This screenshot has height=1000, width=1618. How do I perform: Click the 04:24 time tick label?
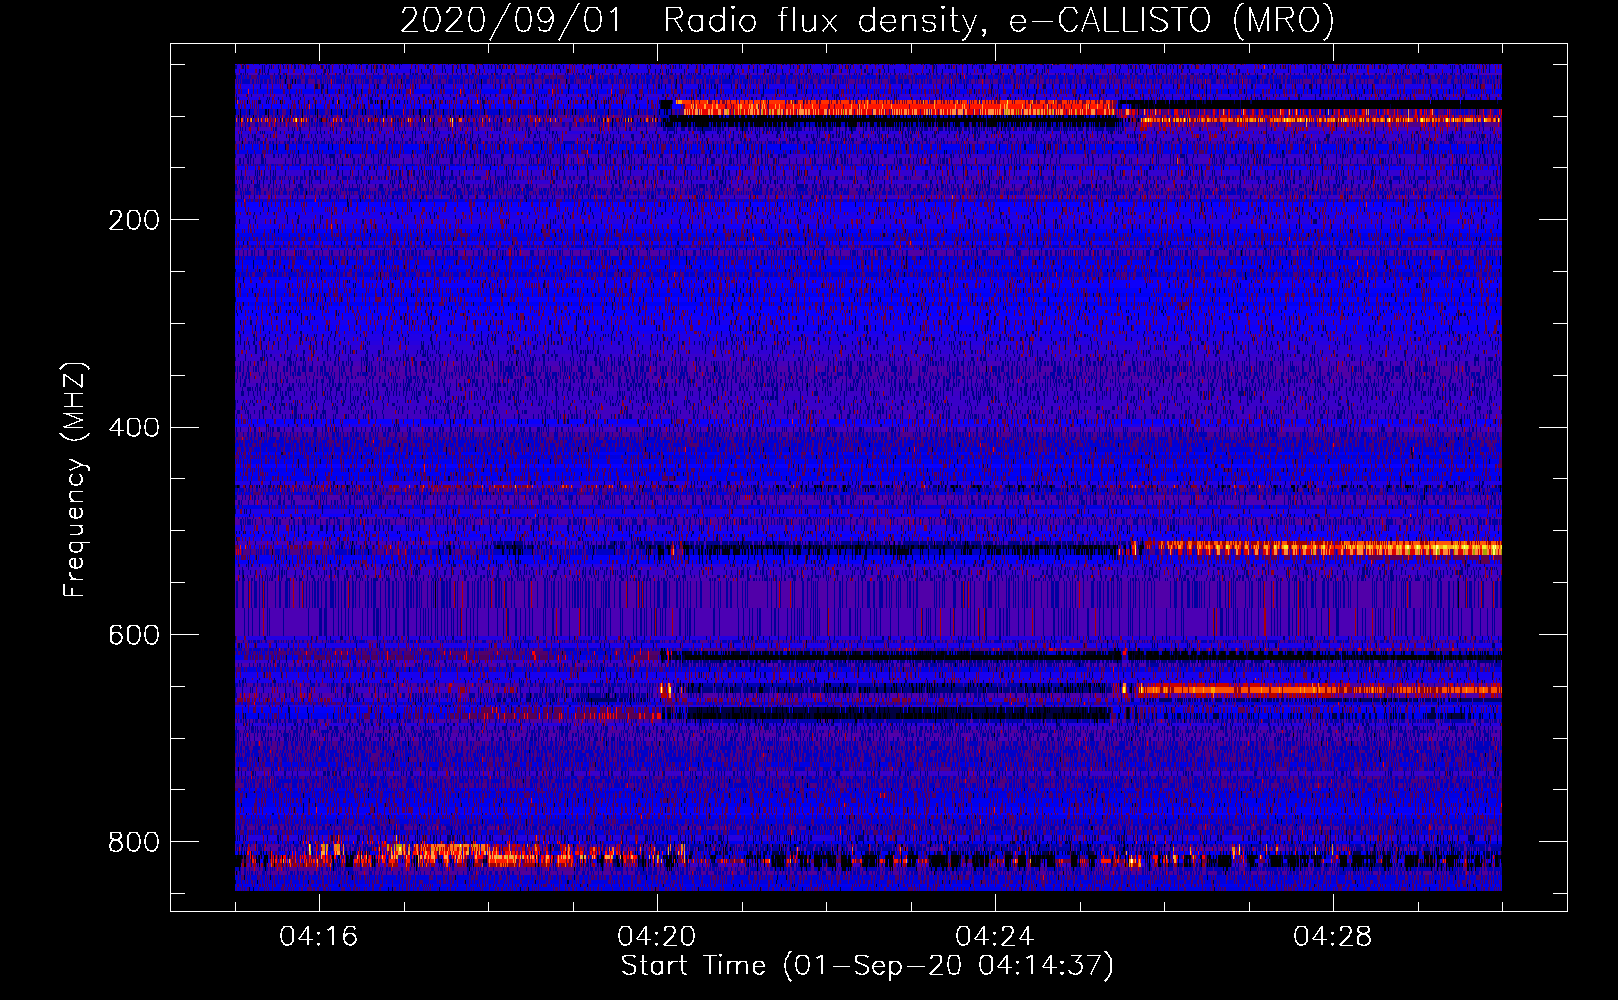pyautogui.click(x=995, y=936)
